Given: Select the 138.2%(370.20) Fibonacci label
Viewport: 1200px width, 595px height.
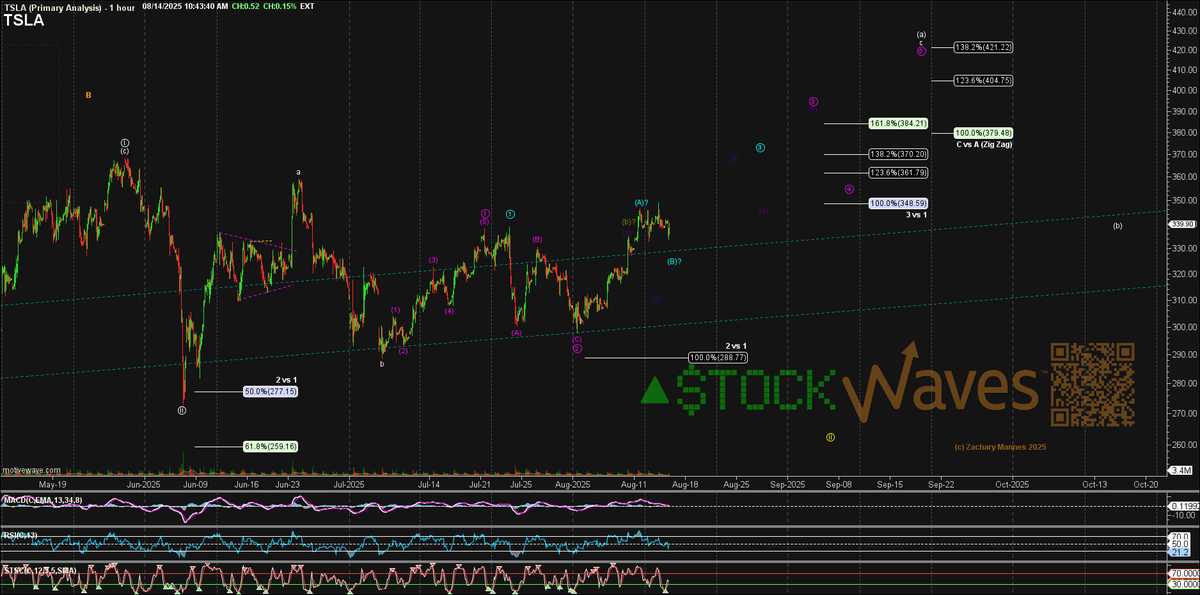Looking at the screenshot, I should [898, 154].
